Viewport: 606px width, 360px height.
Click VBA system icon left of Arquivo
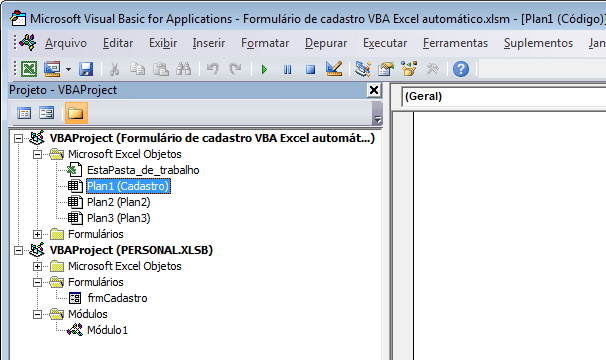click(27, 43)
